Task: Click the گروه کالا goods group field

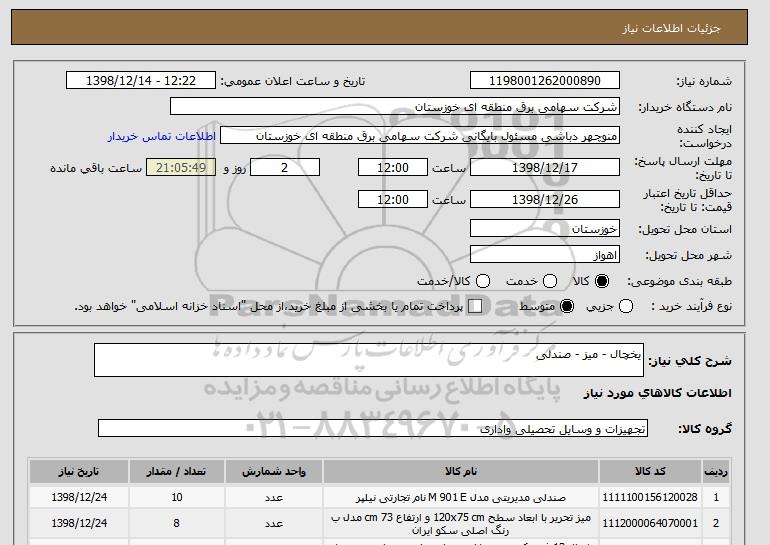Action: pyautogui.click(x=373, y=429)
